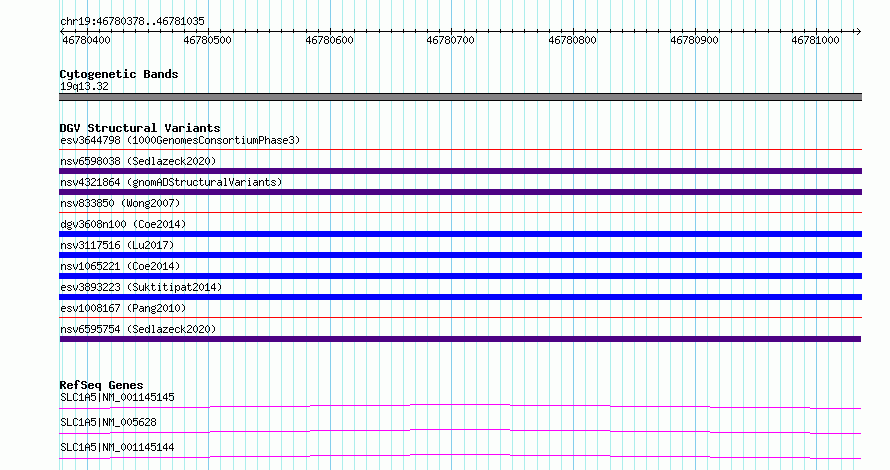
Task: Select the nsv6598038 Sedlazeck2020 purple bar
Action: (460, 171)
